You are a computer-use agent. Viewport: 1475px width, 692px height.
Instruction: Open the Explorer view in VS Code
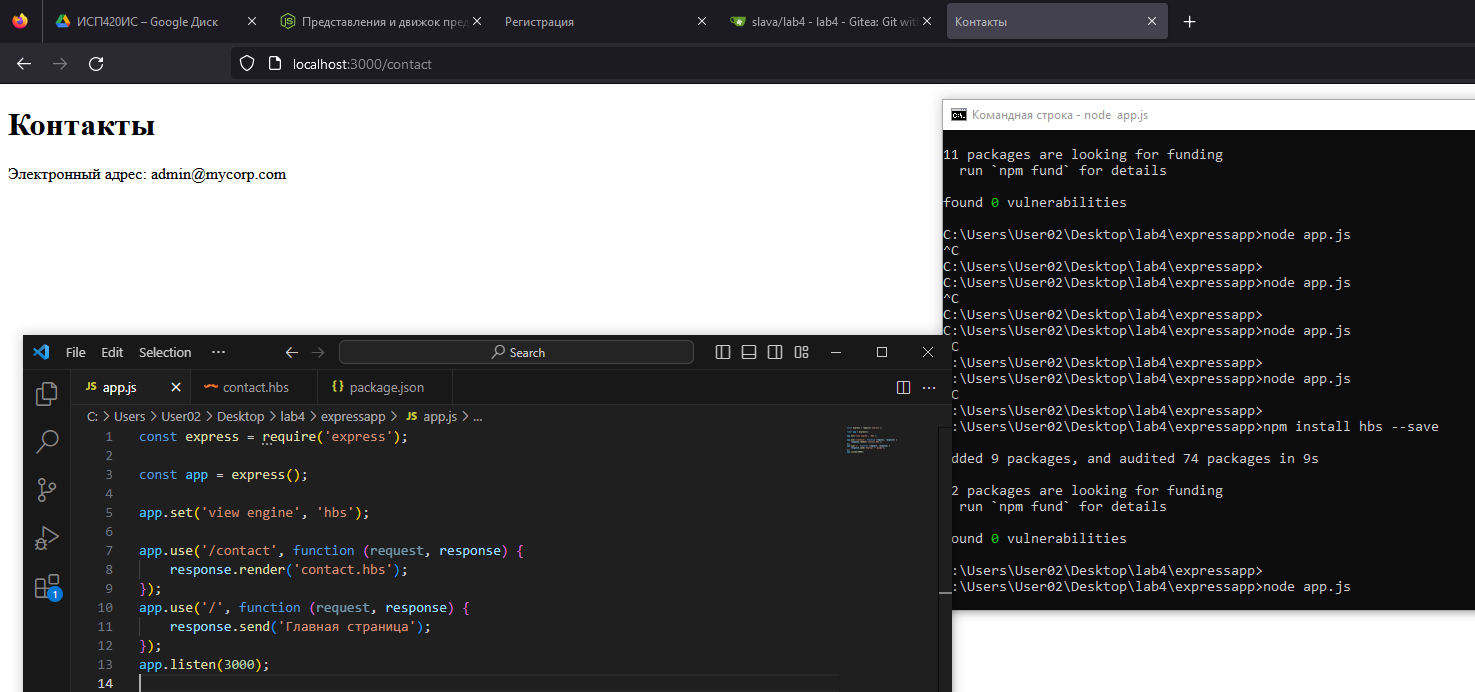coord(46,394)
